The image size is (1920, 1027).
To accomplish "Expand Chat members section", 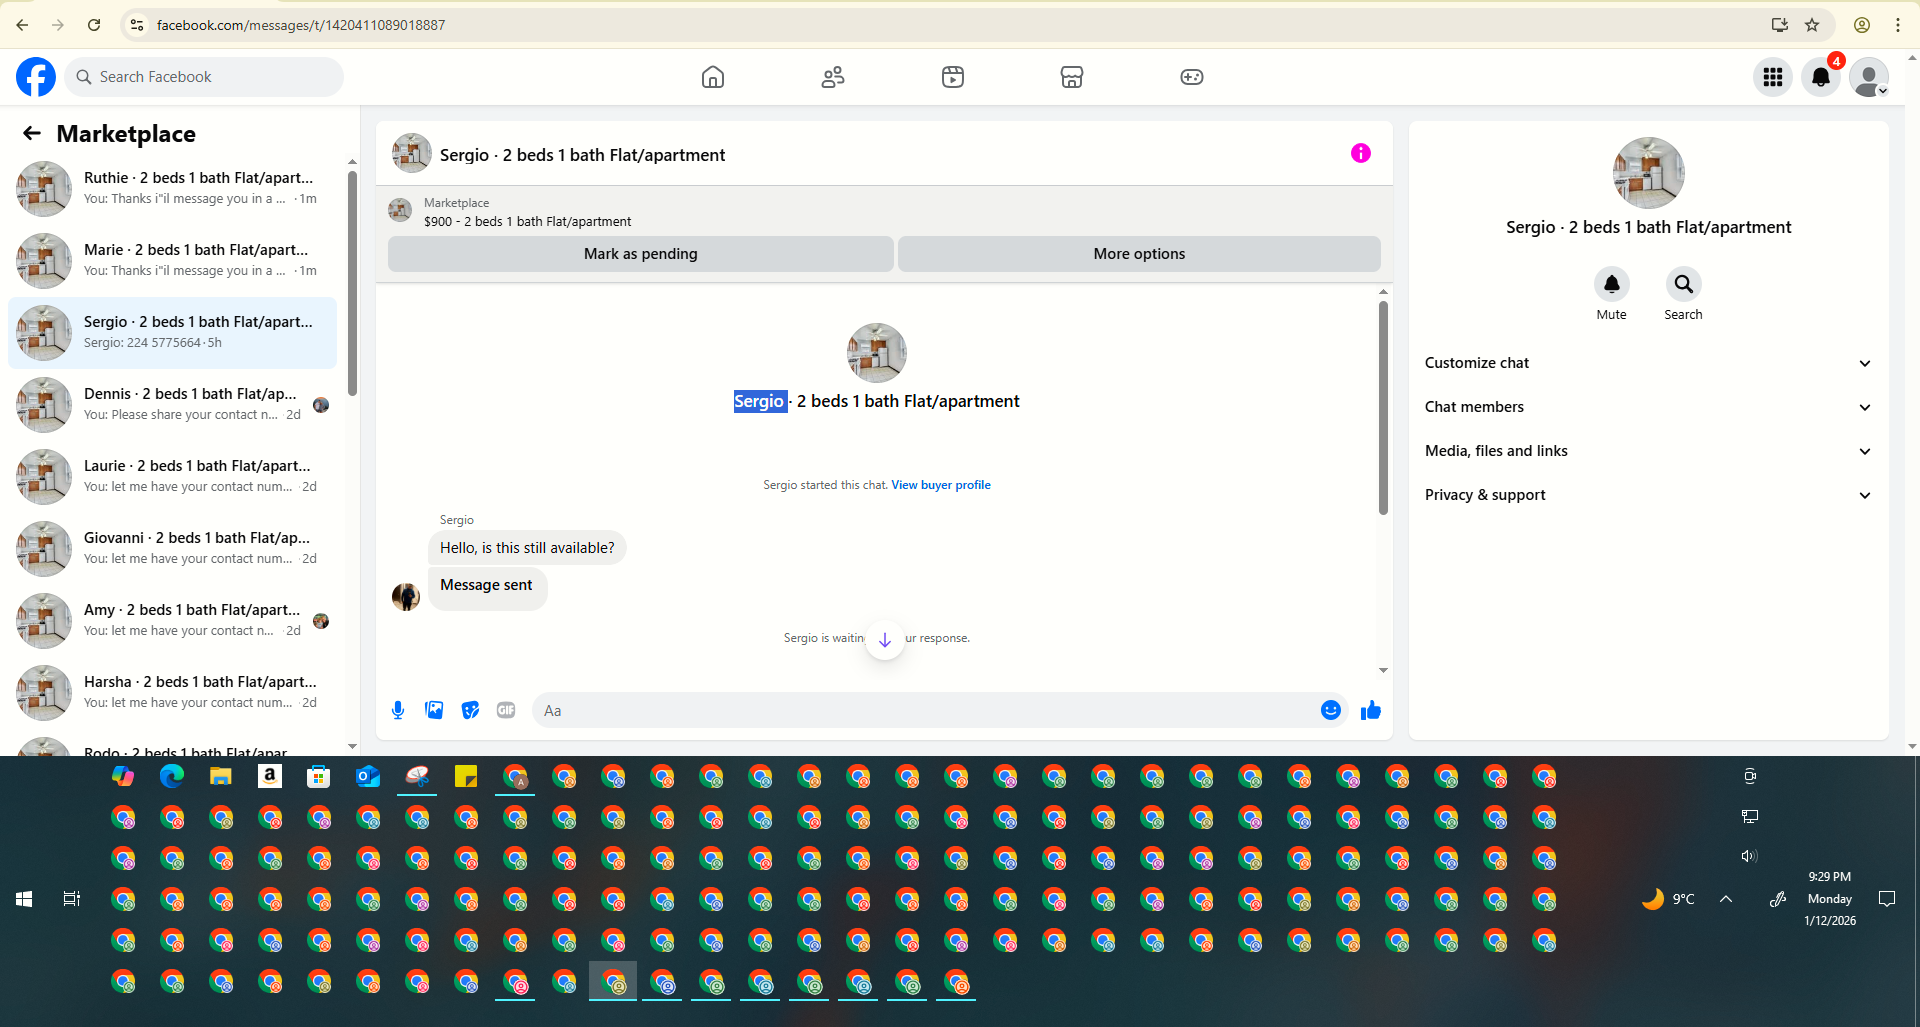I will 1648,407.
